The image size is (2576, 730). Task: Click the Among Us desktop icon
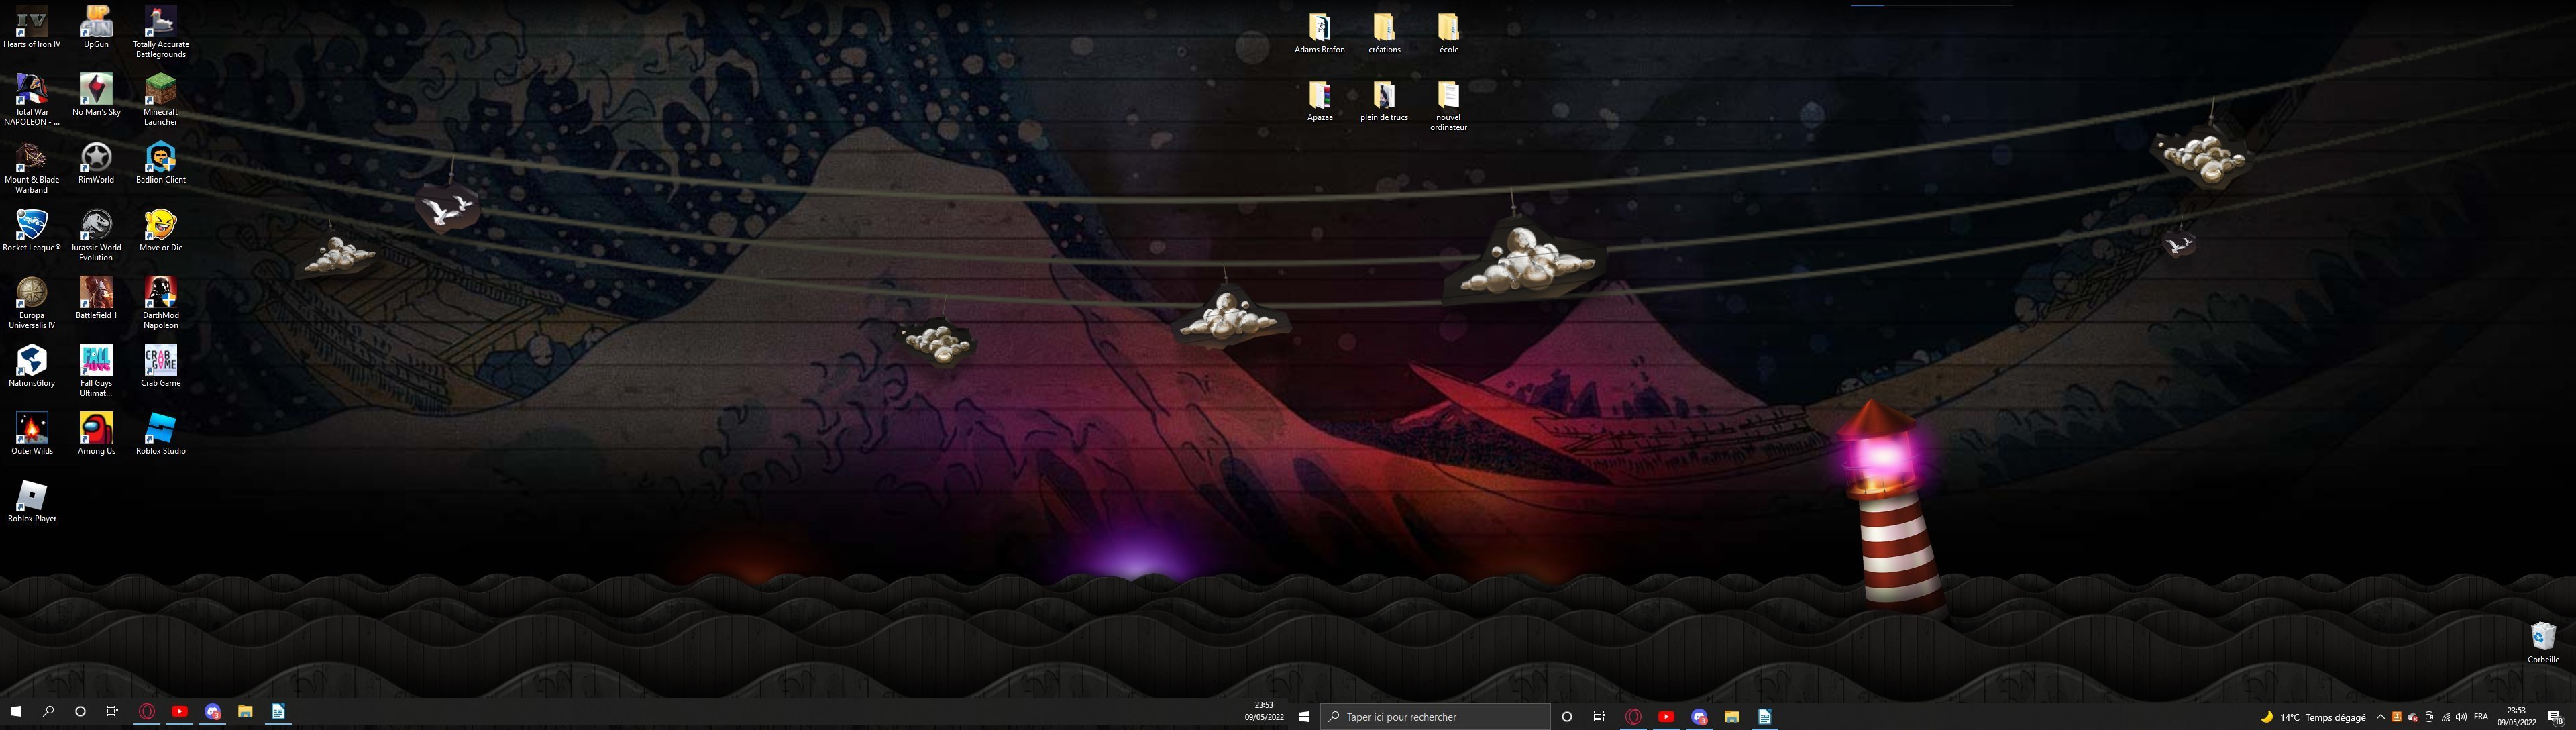pos(96,430)
